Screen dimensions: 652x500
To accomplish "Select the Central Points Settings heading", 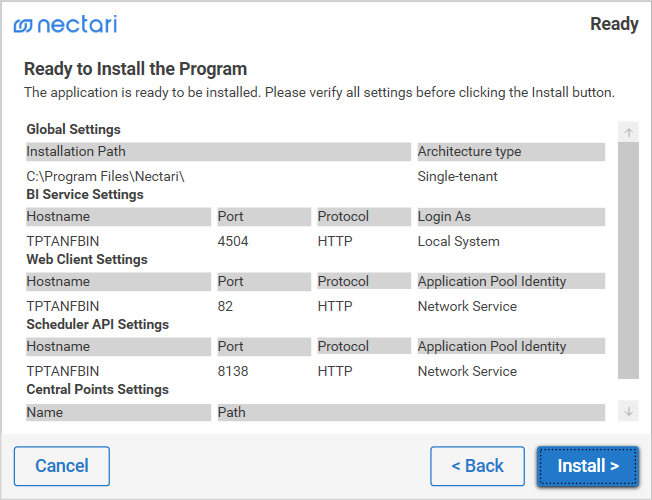I will click(x=97, y=389).
